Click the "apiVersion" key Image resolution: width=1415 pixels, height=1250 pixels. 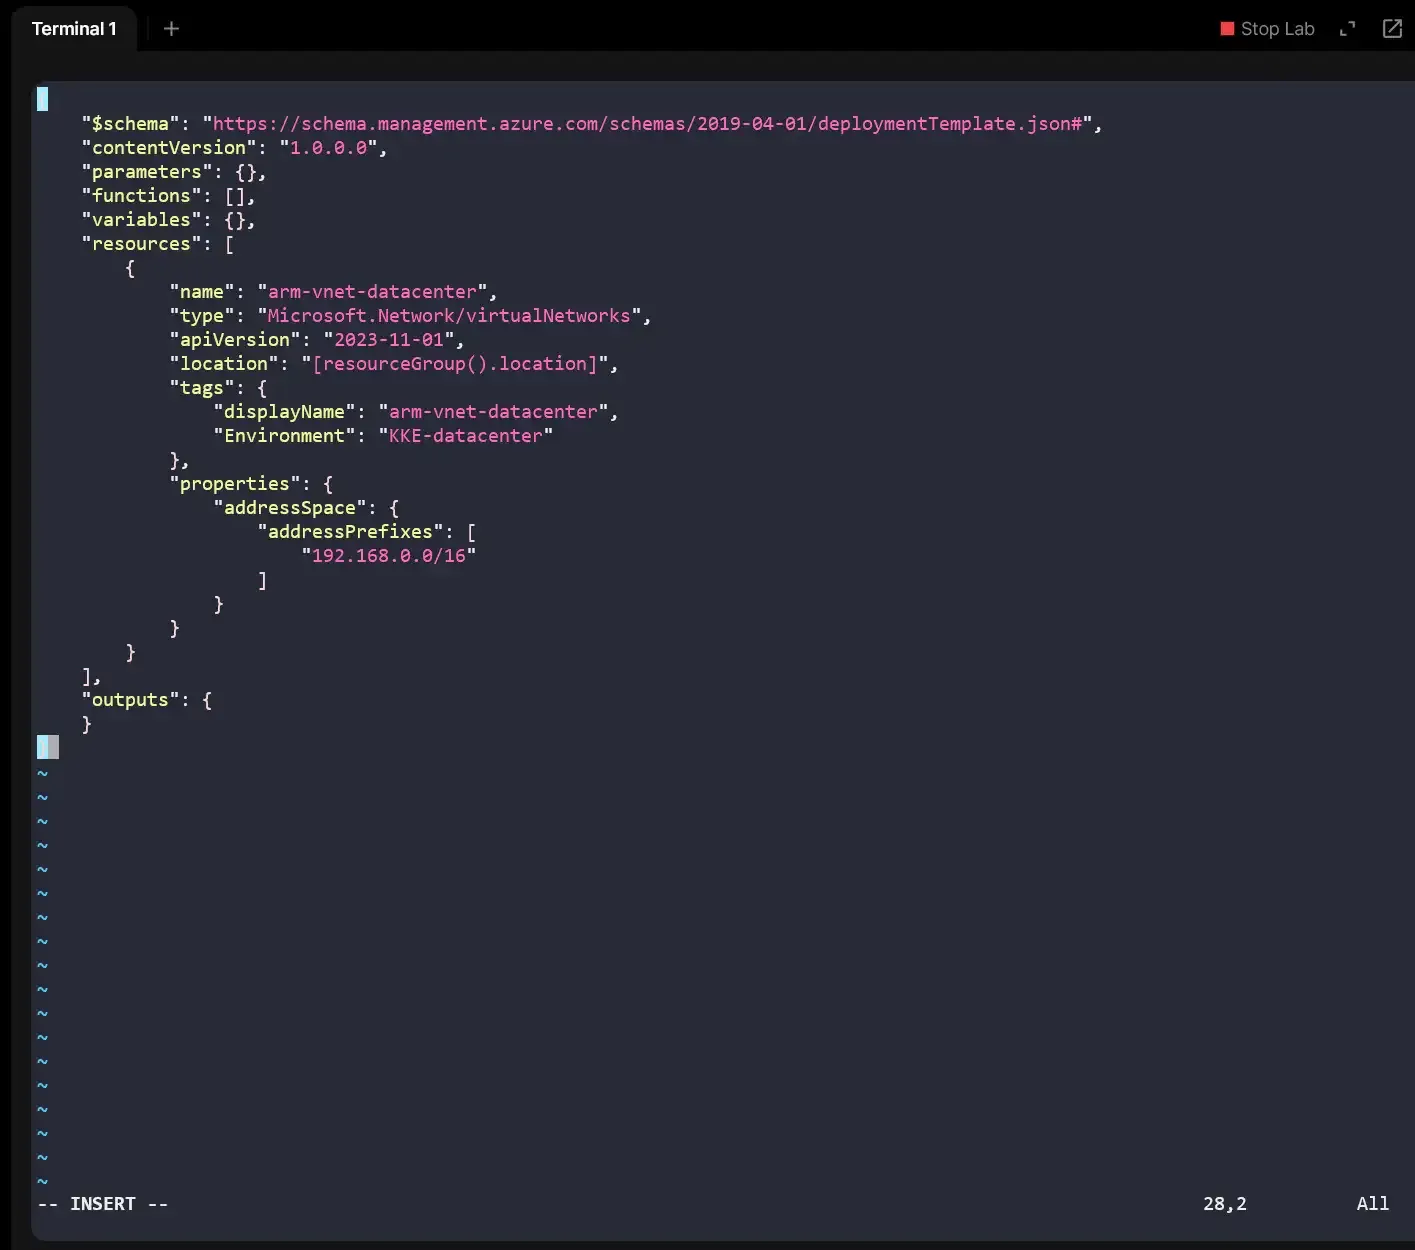pos(234,339)
